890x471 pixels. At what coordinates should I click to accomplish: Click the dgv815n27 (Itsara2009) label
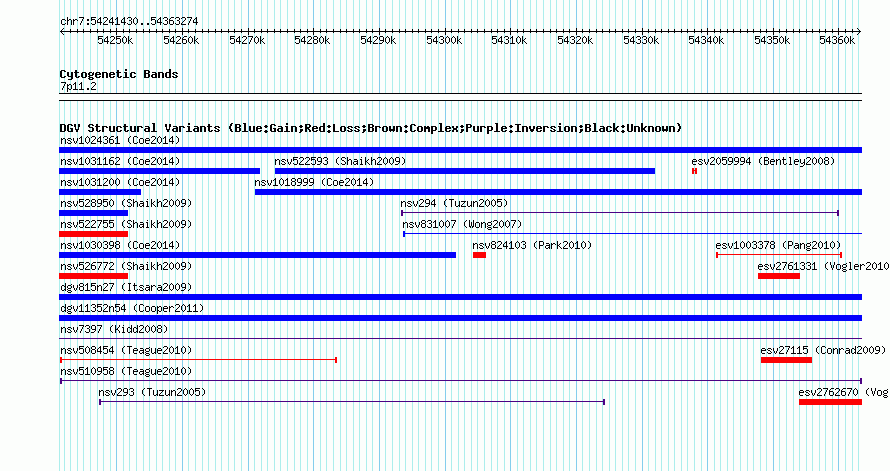126,287
